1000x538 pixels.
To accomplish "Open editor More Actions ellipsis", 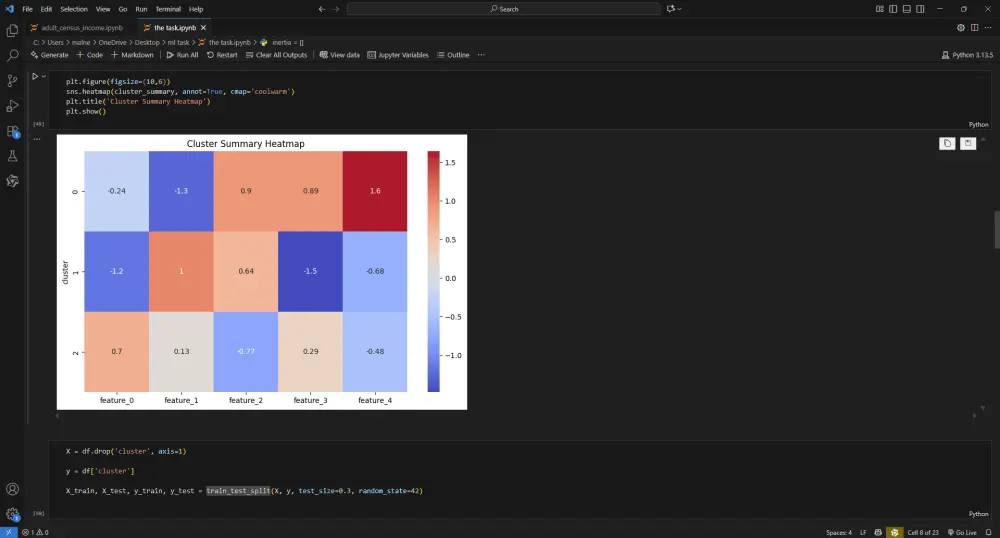I will click(988, 27).
